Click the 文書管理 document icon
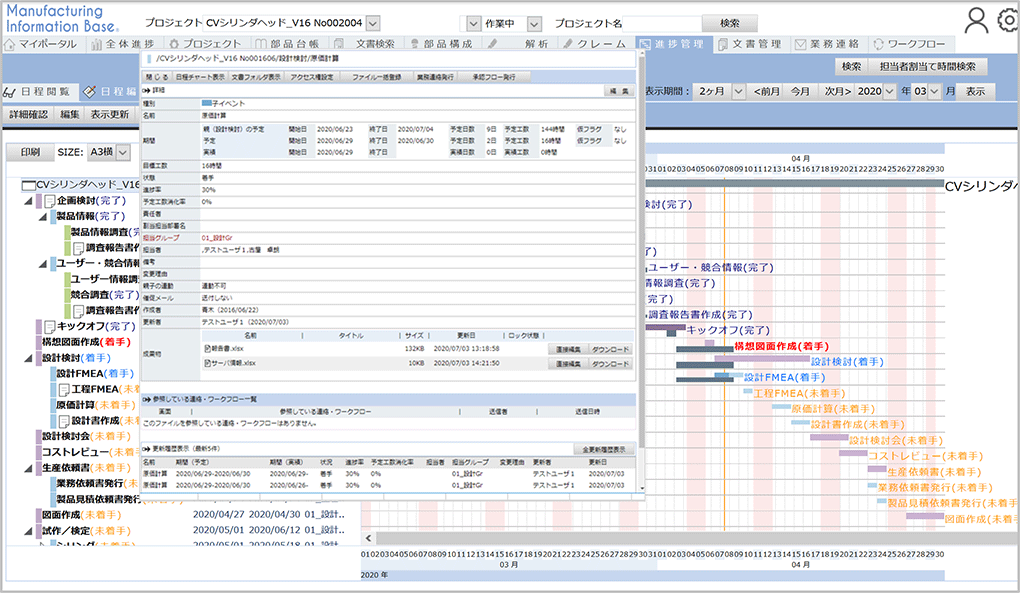The image size is (1020, 593). coord(723,44)
